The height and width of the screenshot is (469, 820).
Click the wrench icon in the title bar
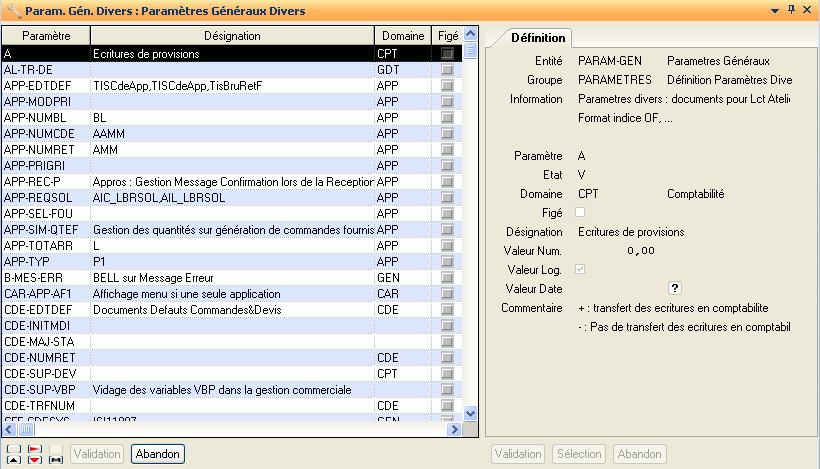(11, 11)
